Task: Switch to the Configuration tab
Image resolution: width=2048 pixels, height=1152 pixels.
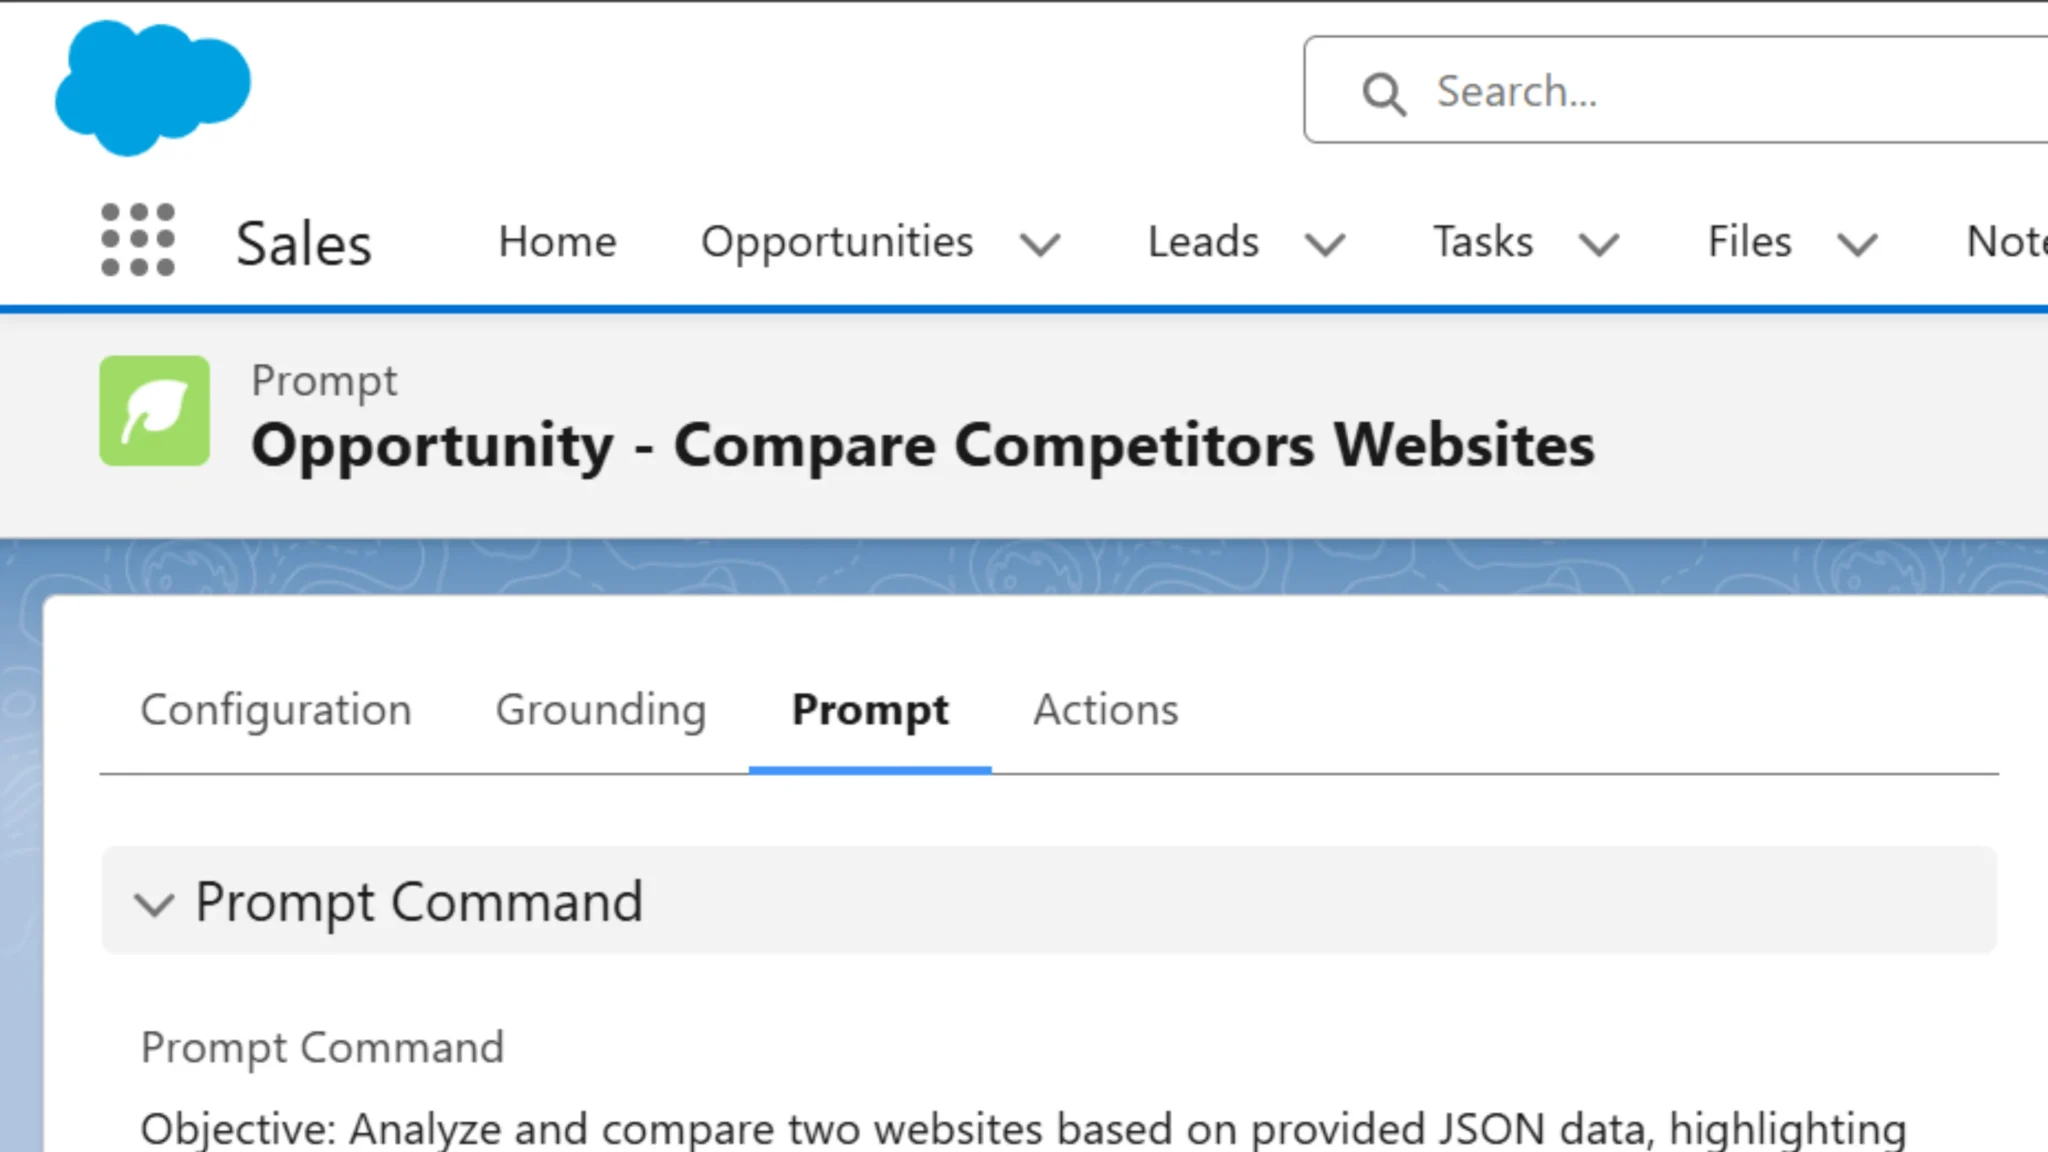Action: (276, 710)
